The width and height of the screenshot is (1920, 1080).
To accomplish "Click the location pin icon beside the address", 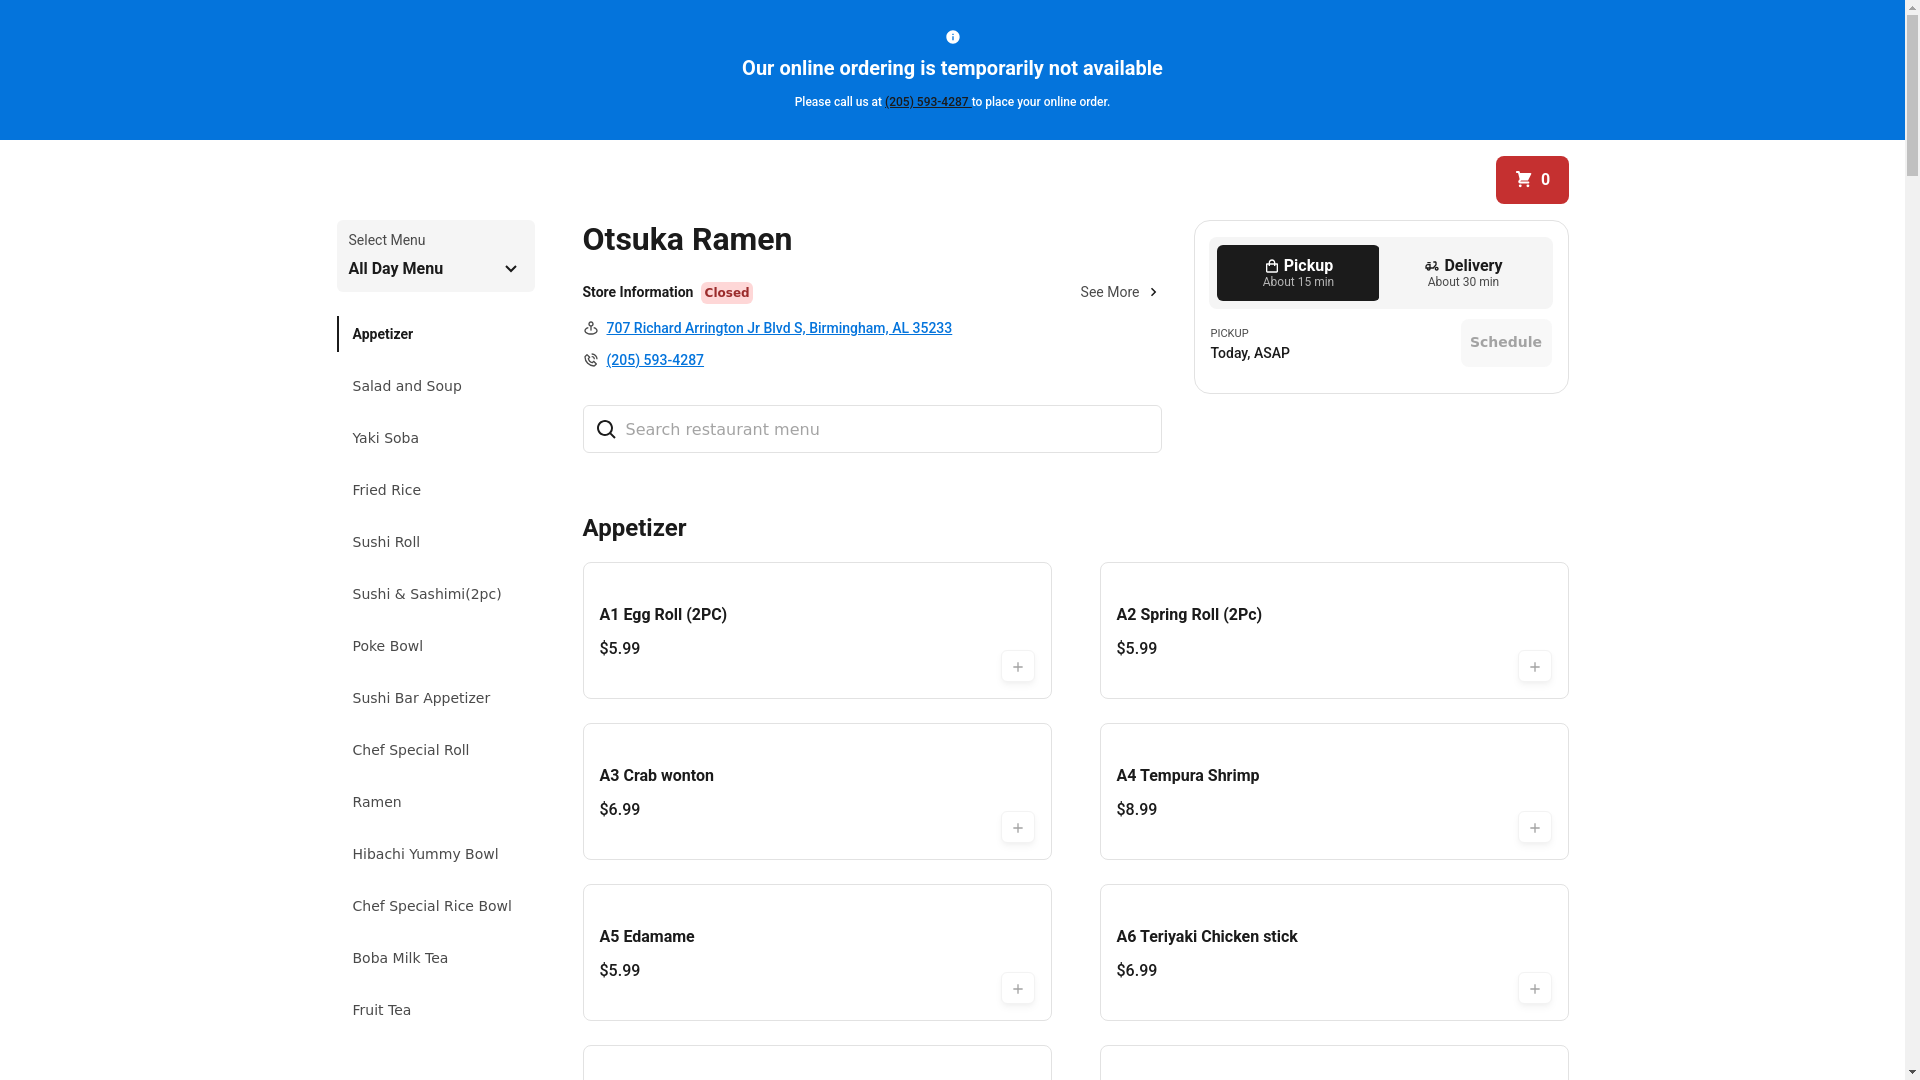I will 591,328.
